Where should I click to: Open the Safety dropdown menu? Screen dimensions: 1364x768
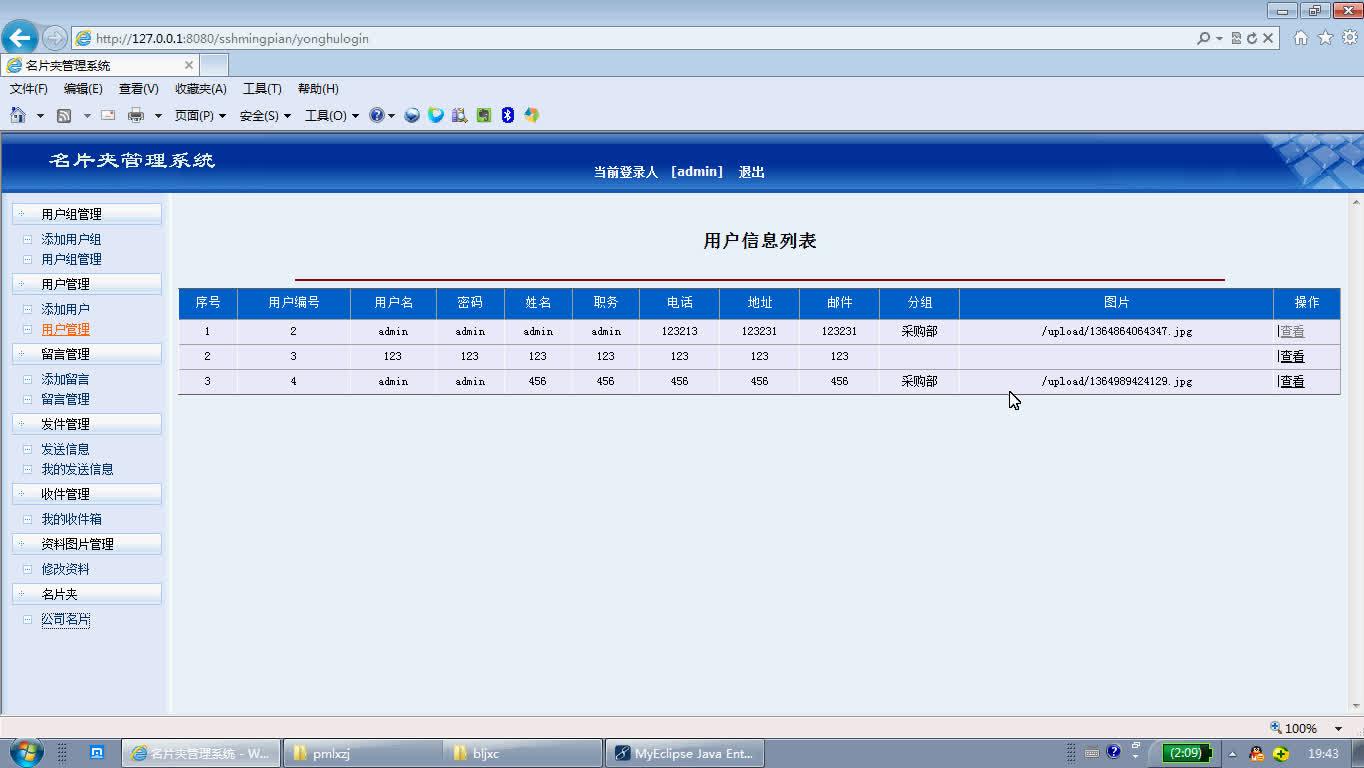tap(263, 115)
